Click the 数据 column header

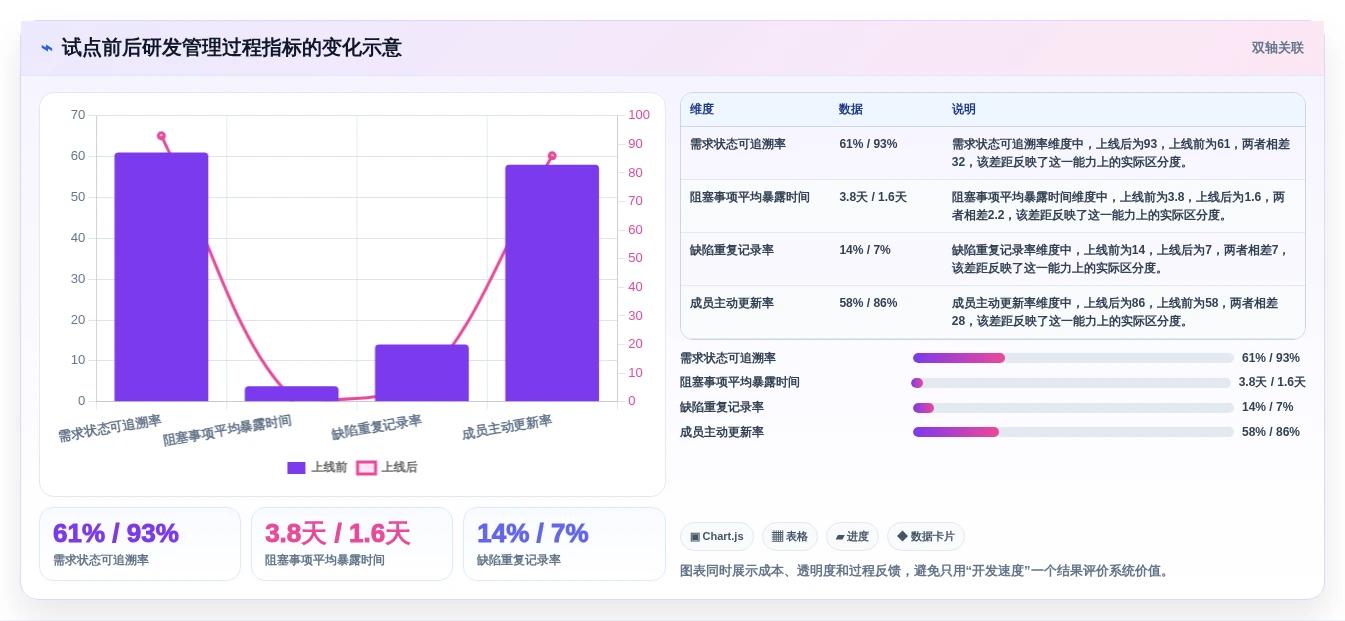tap(851, 109)
